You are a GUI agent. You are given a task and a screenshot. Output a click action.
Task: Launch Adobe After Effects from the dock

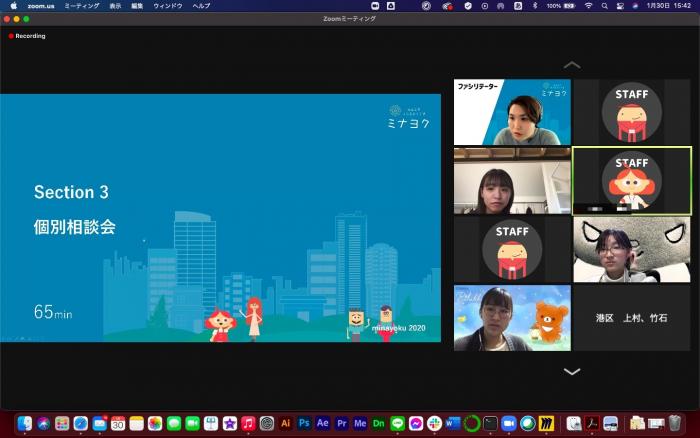click(x=323, y=423)
